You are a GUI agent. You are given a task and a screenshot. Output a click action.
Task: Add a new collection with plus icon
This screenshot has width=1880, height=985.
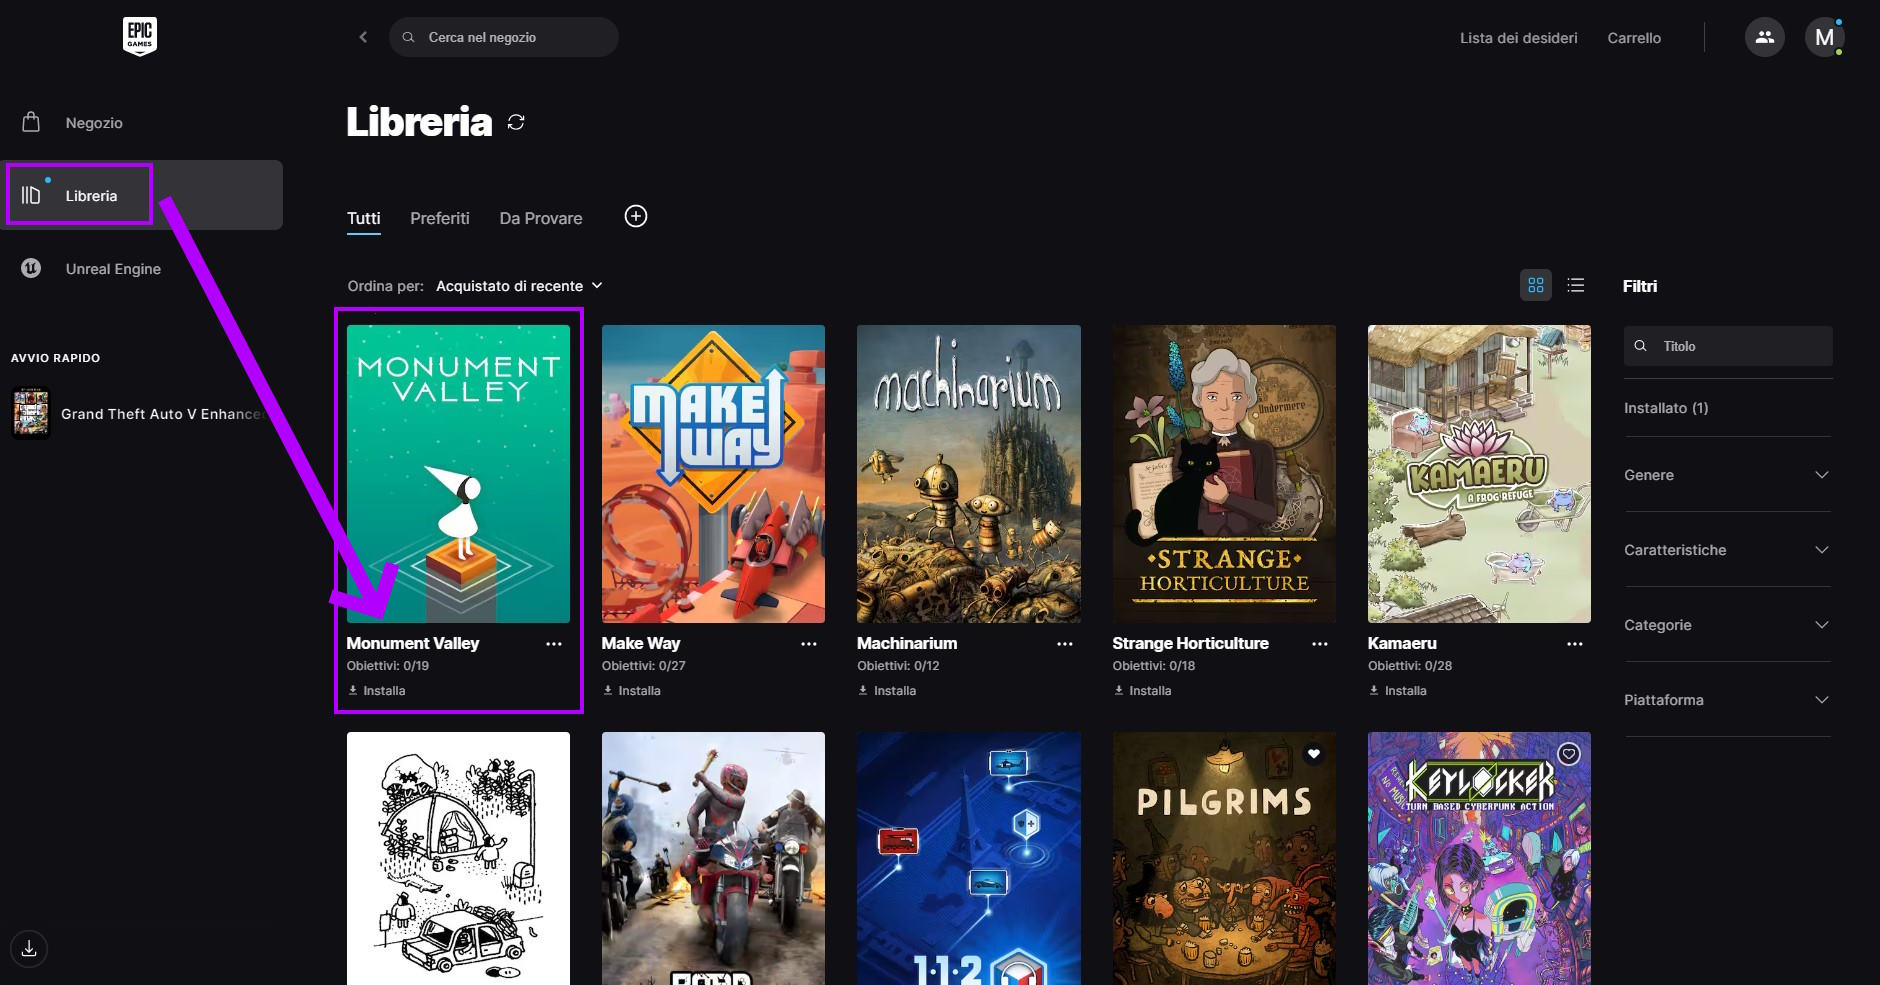[636, 216]
